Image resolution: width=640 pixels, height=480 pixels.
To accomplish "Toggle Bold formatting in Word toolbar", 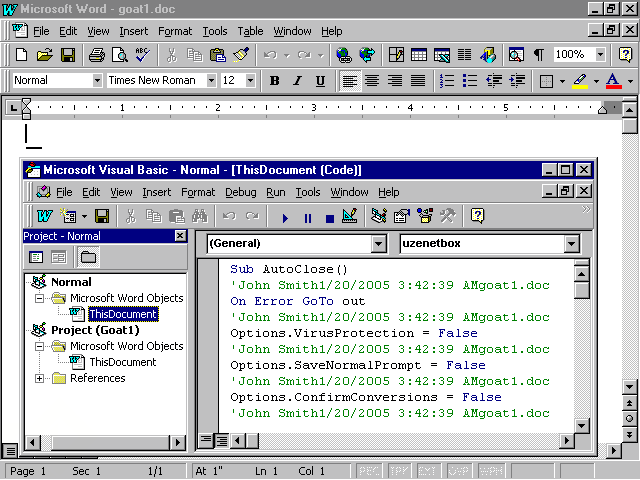I will [273, 81].
